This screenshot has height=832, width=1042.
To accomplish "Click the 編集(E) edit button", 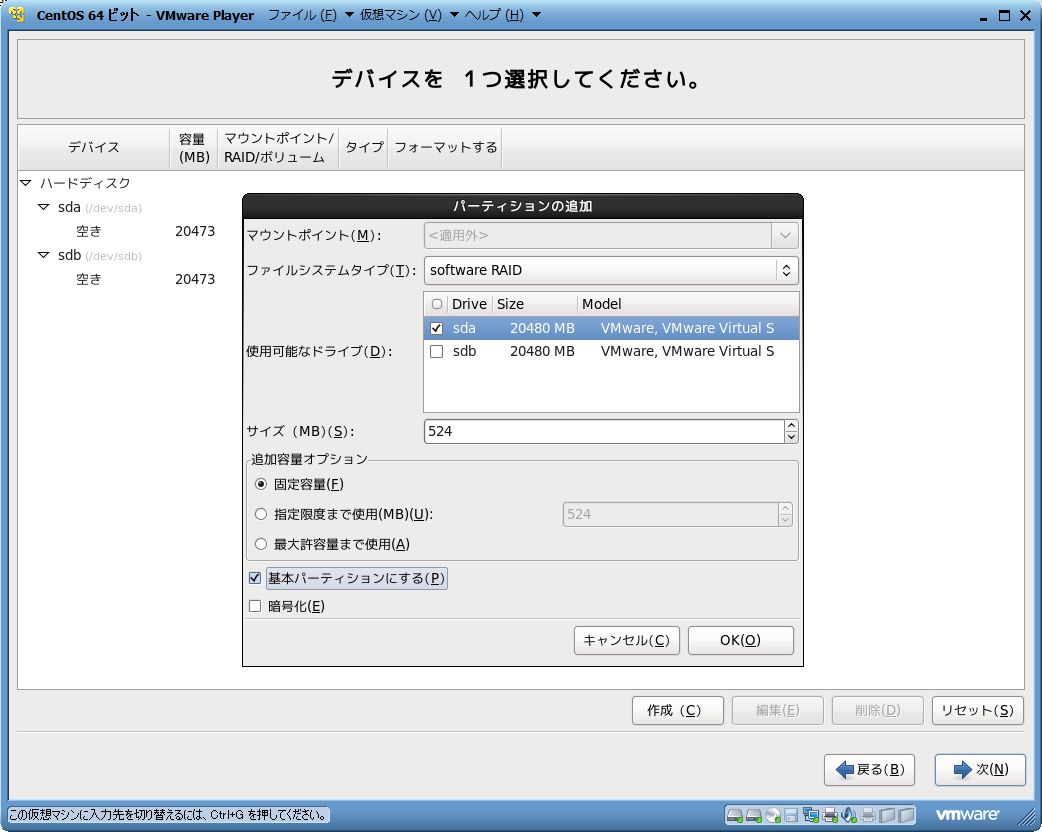I will coord(778,710).
